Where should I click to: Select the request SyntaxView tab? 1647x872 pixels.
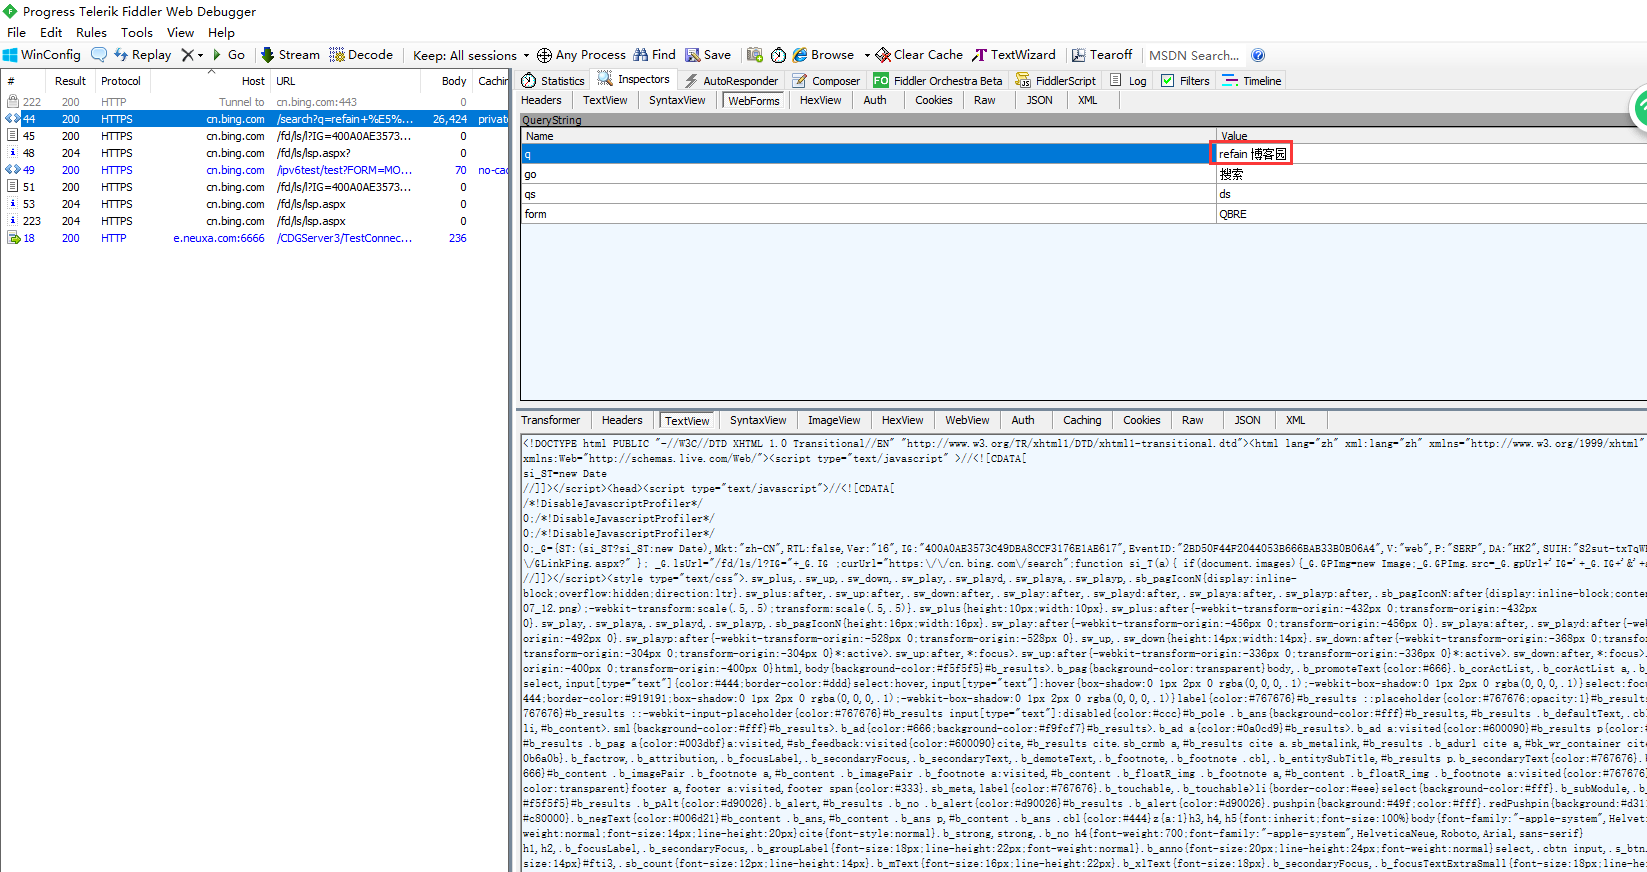click(x=677, y=100)
